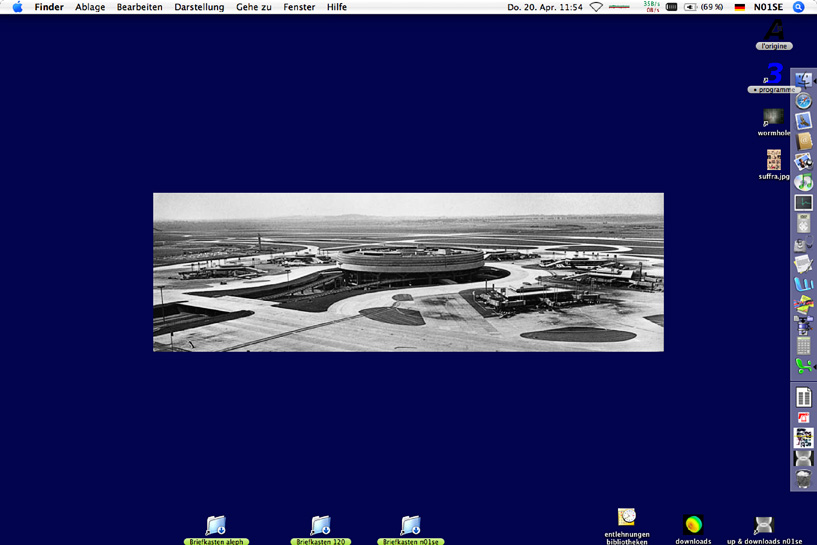Image resolution: width=817 pixels, height=545 pixels.
Task: Open the Darstellung menu
Action: (x=199, y=7)
